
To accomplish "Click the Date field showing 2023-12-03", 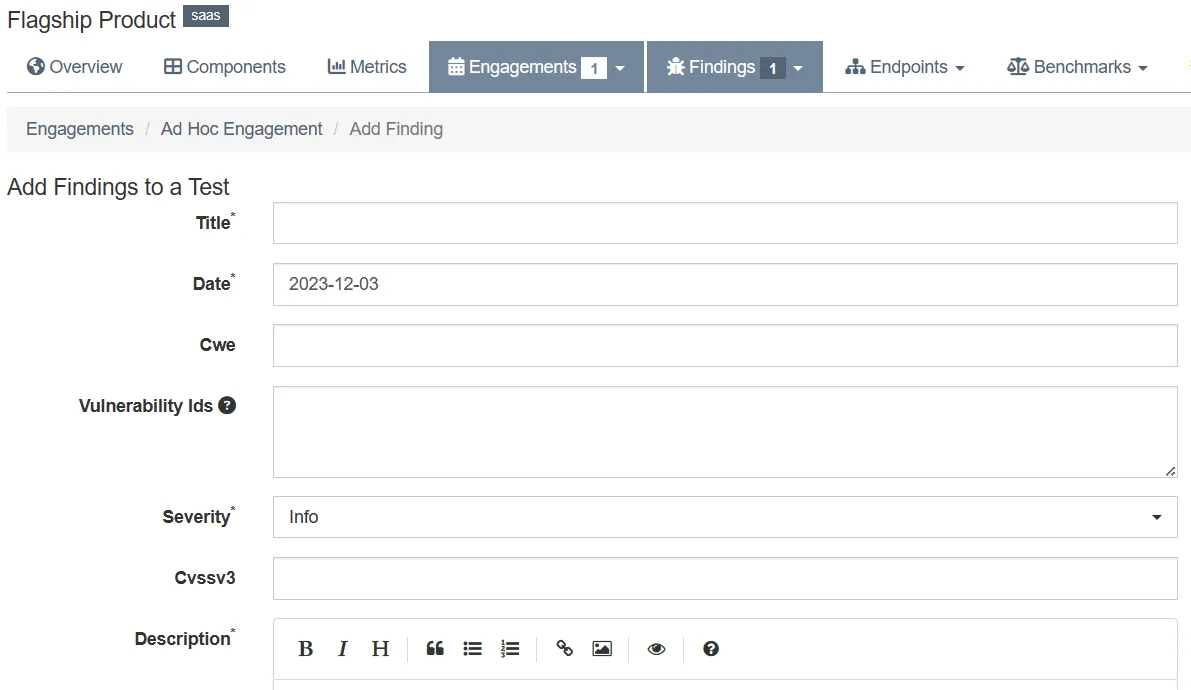I will [725, 284].
